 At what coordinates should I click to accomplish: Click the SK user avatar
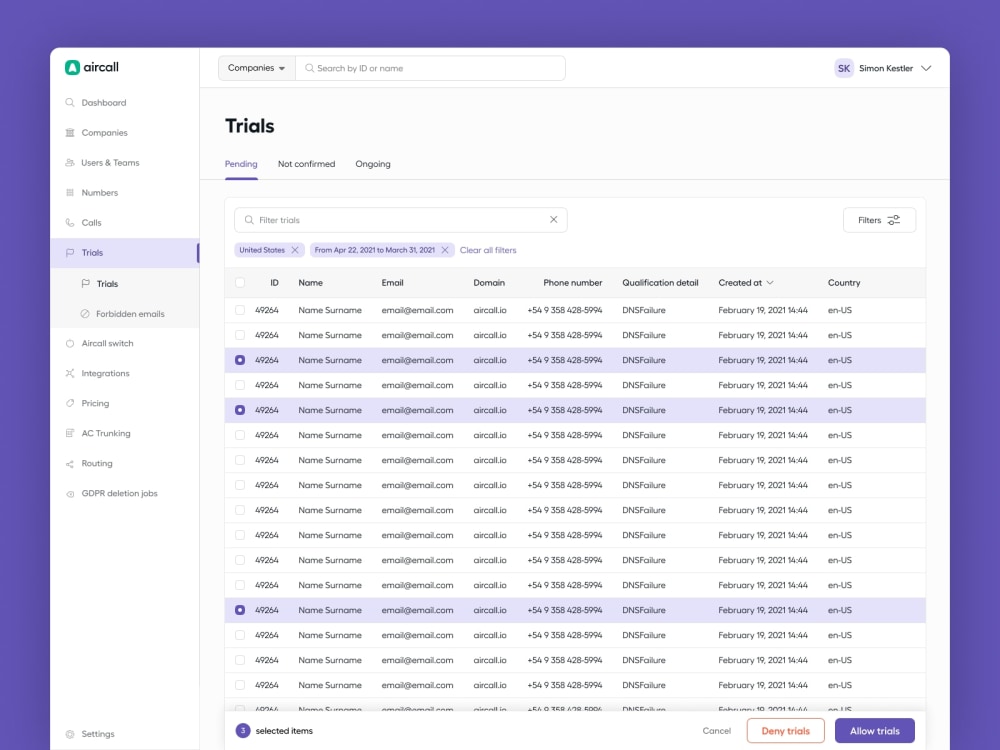pyautogui.click(x=844, y=68)
